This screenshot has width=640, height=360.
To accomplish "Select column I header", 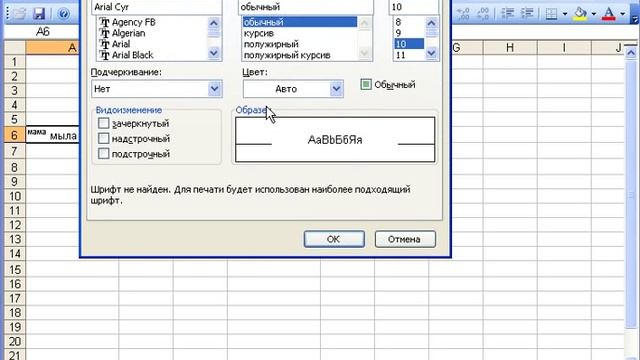I will (x=564, y=48).
